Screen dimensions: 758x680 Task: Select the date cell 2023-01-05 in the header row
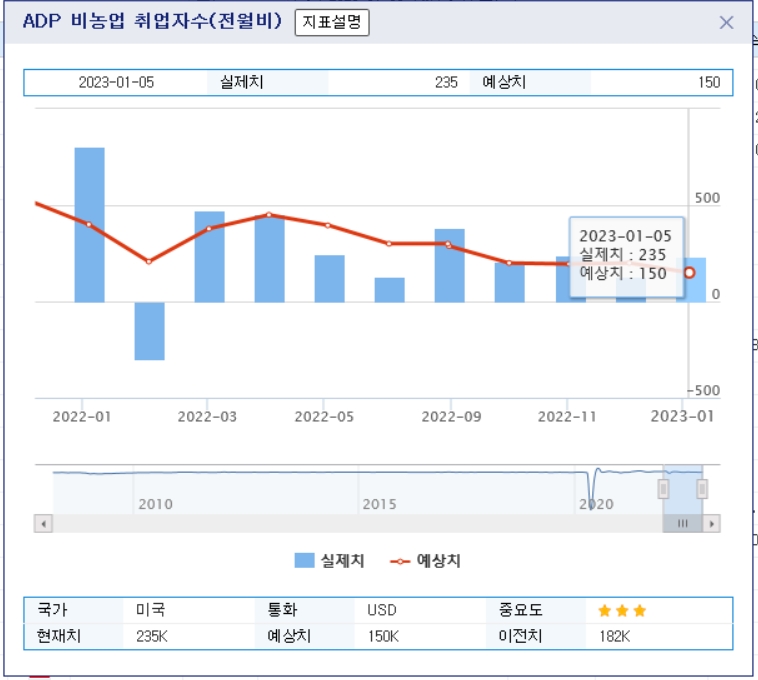(116, 82)
